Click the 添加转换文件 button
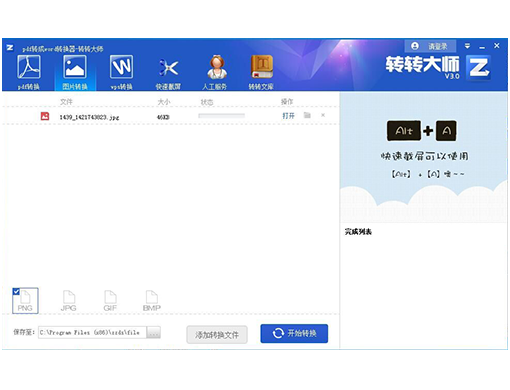 (x=217, y=335)
